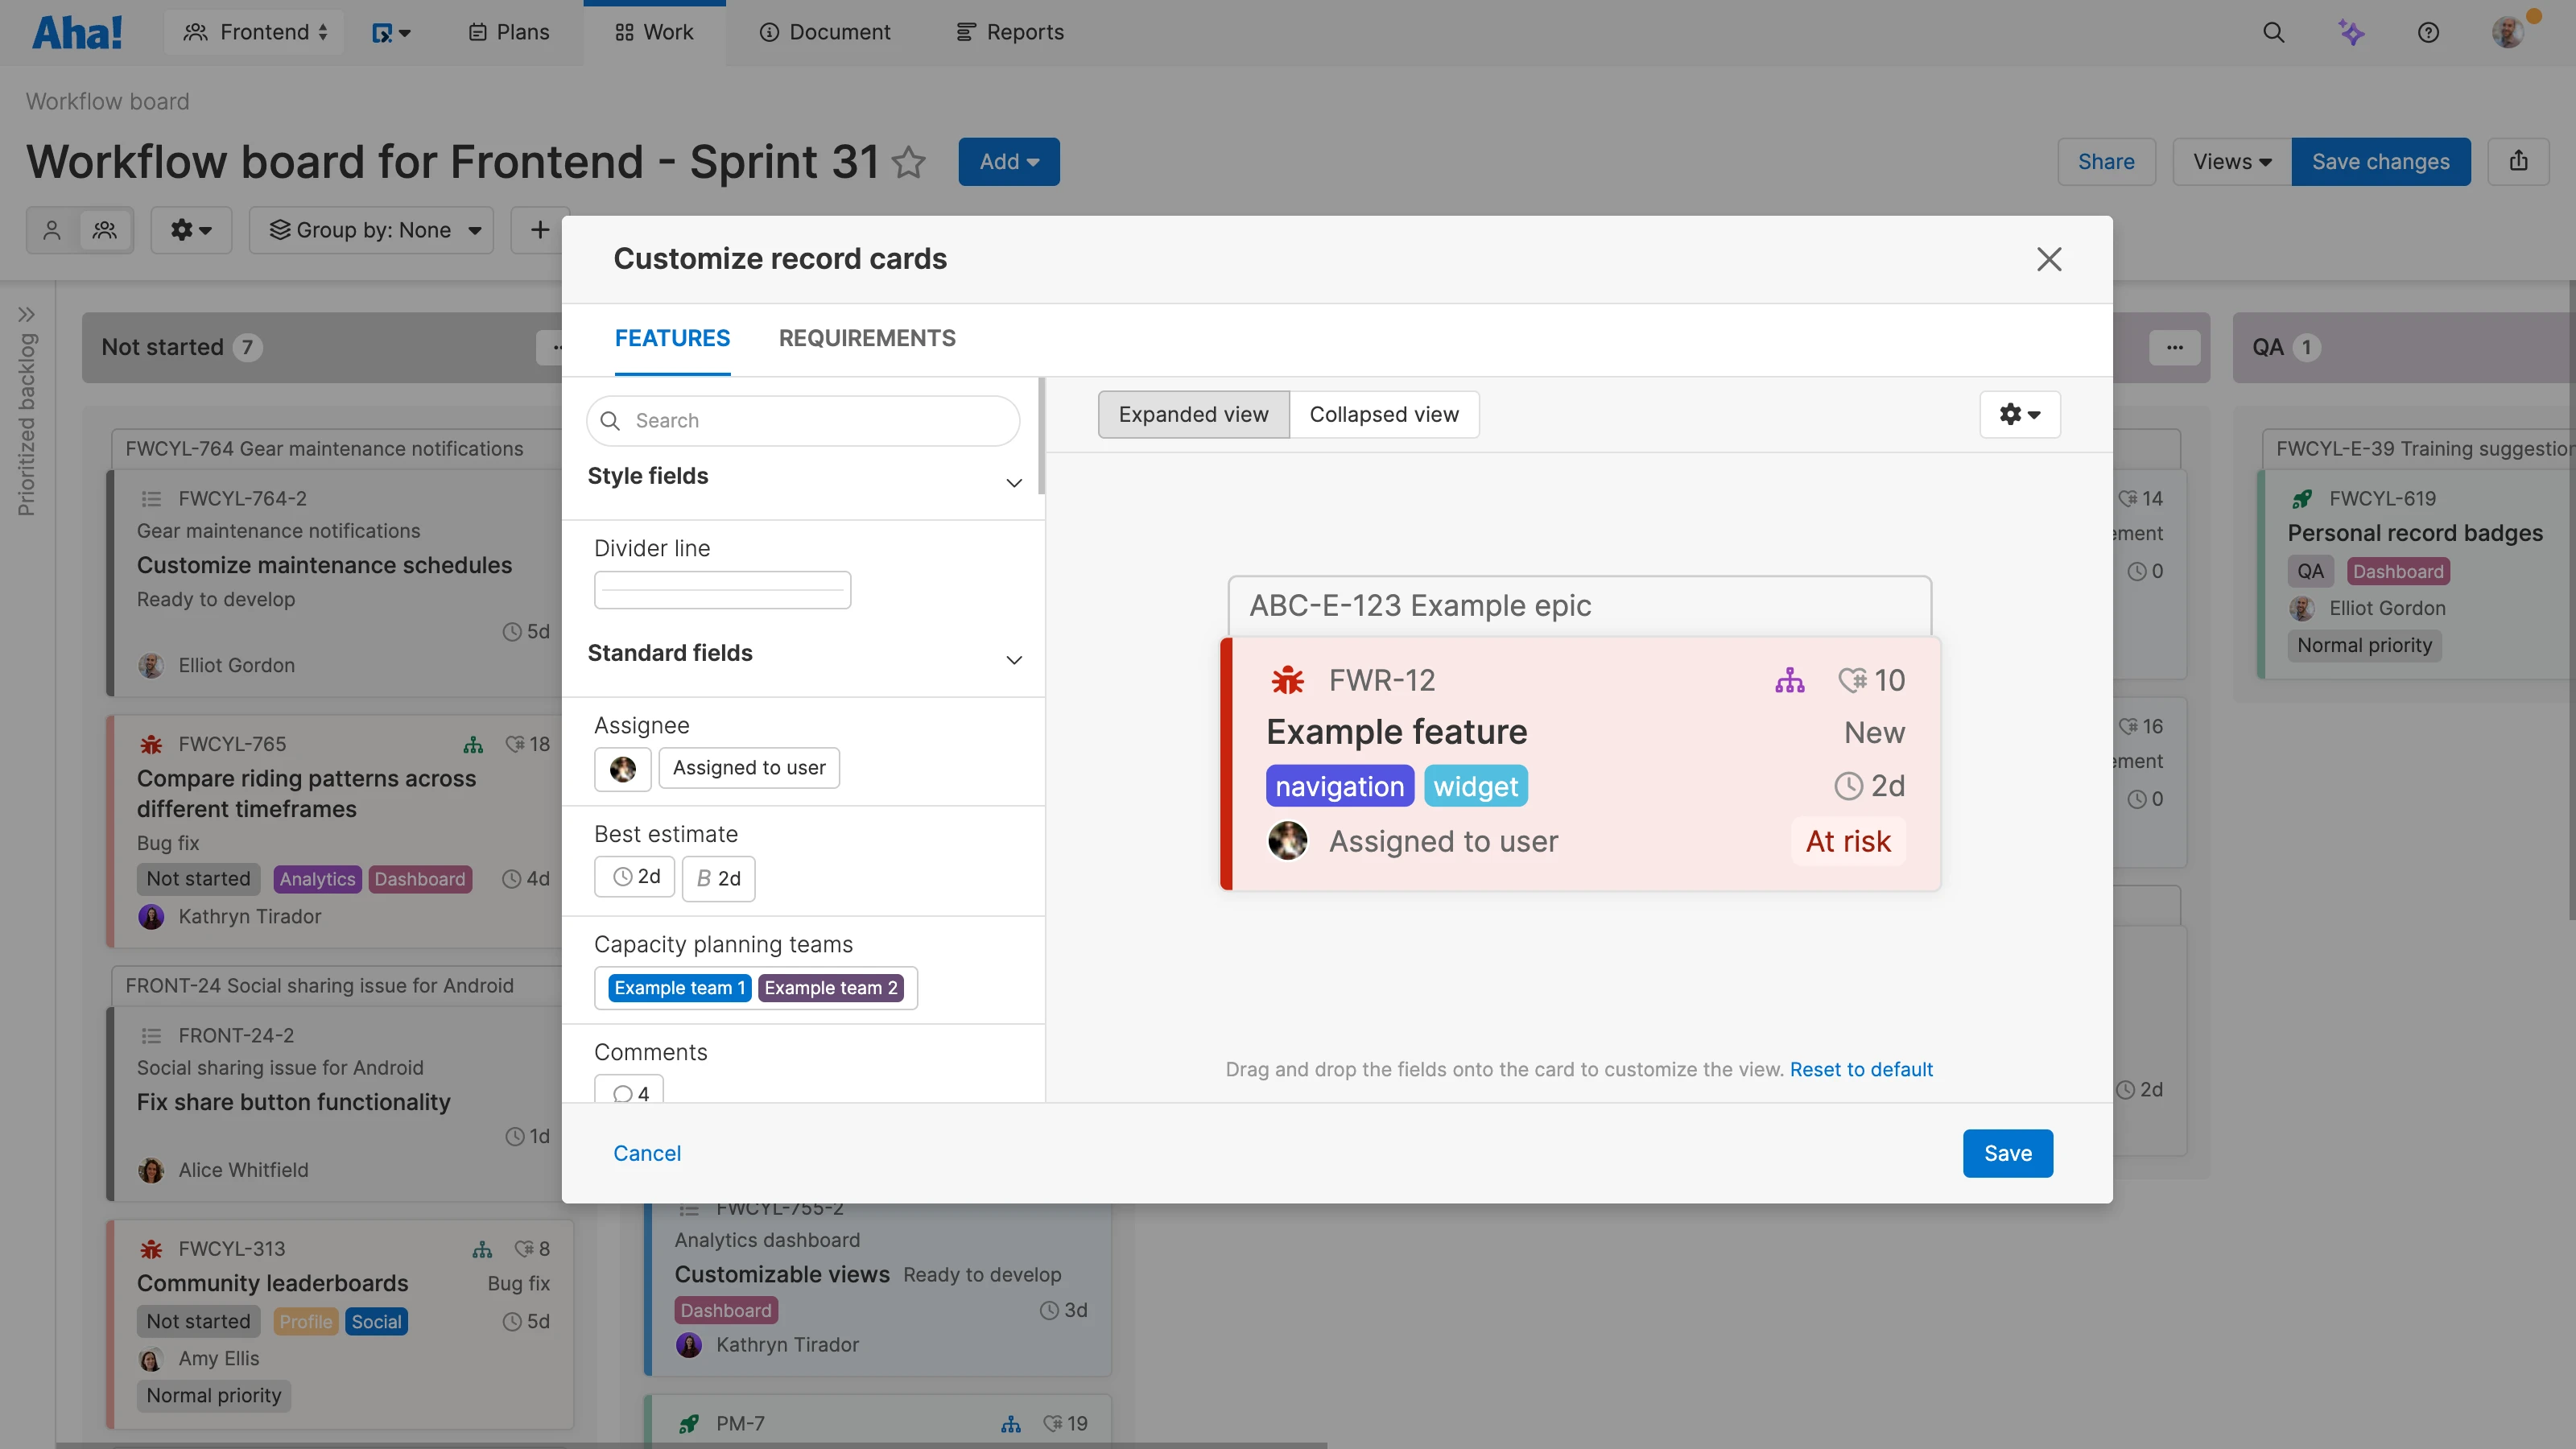Open the Views dropdown

pyautogui.click(x=2229, y=161)
